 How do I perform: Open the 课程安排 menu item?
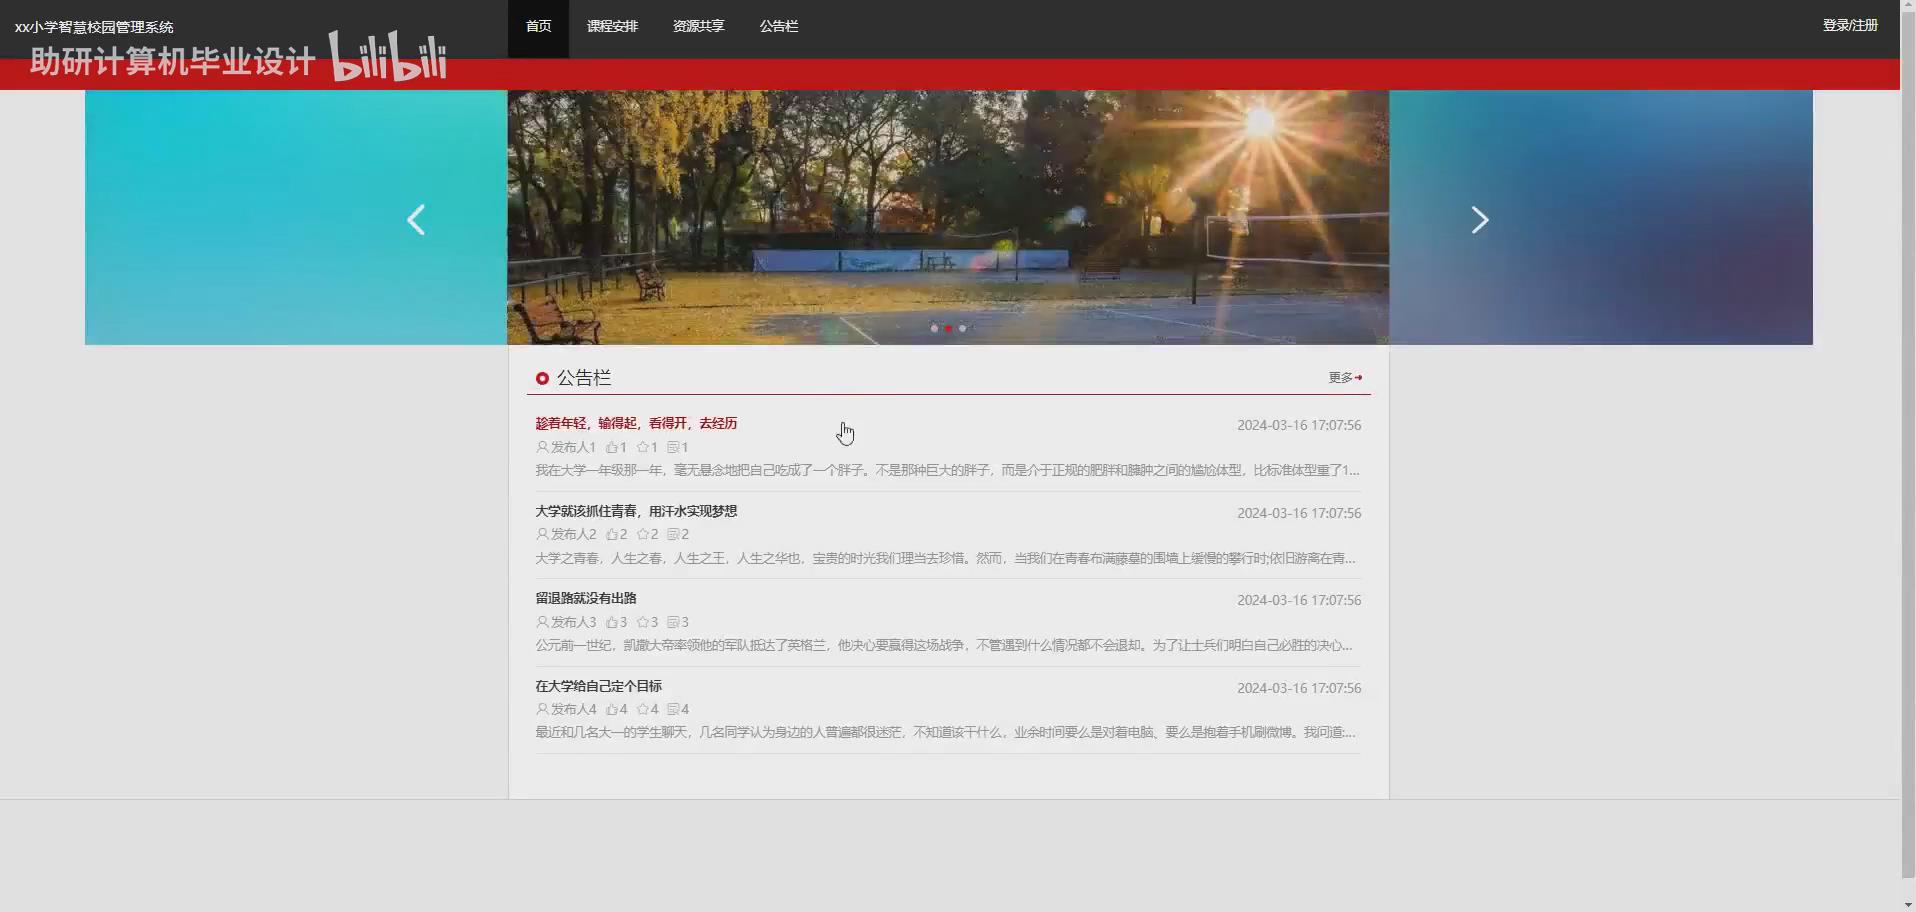click(612, 26)
